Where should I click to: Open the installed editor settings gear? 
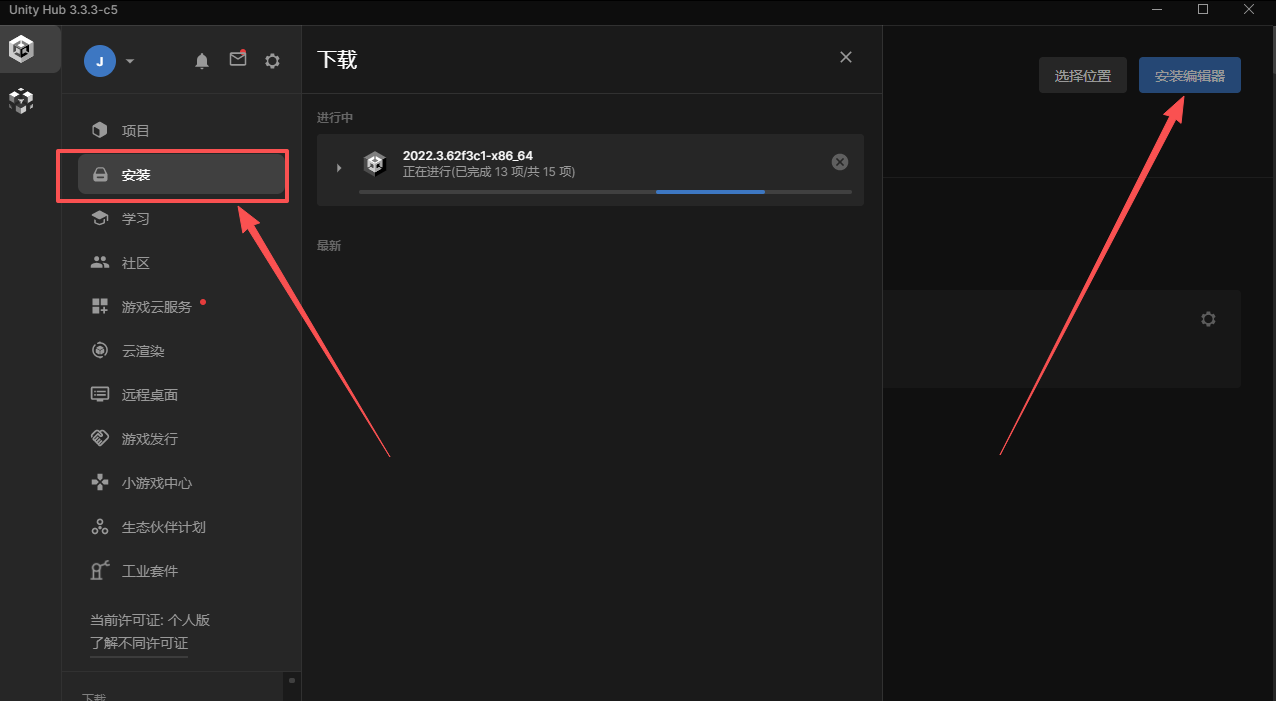click(1208, 319)
